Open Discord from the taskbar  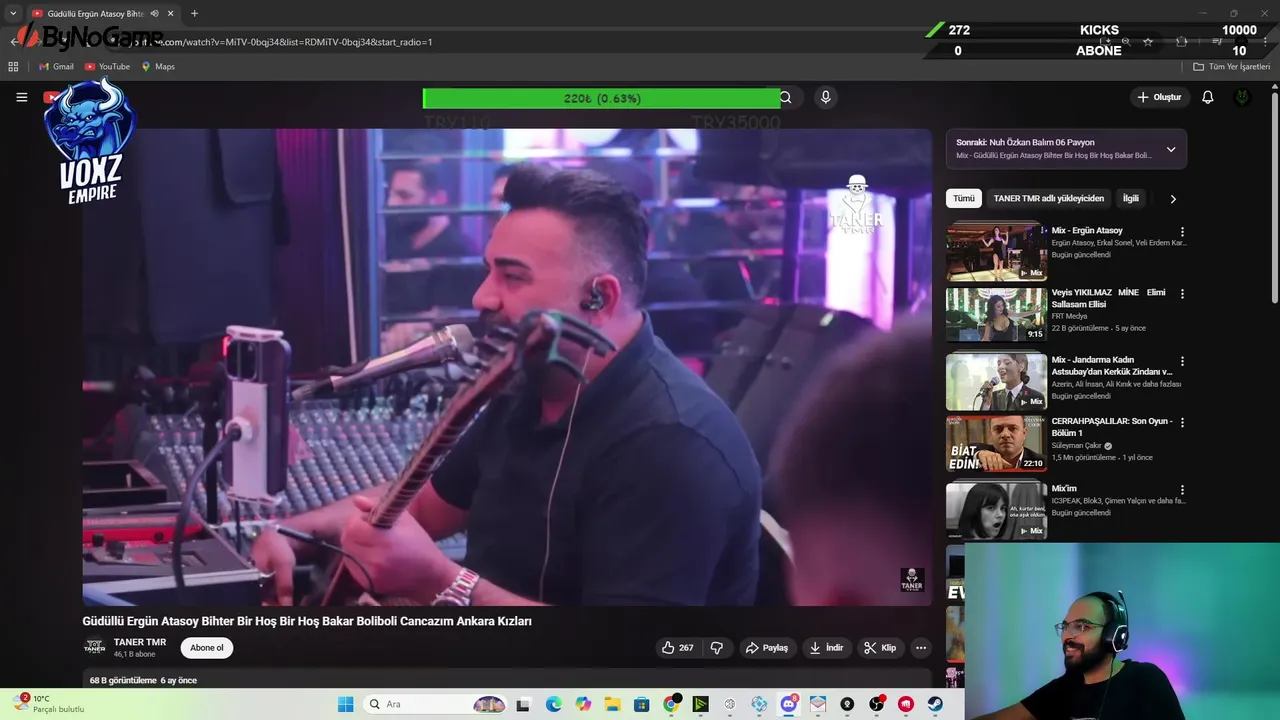click(x=789, y=704)
